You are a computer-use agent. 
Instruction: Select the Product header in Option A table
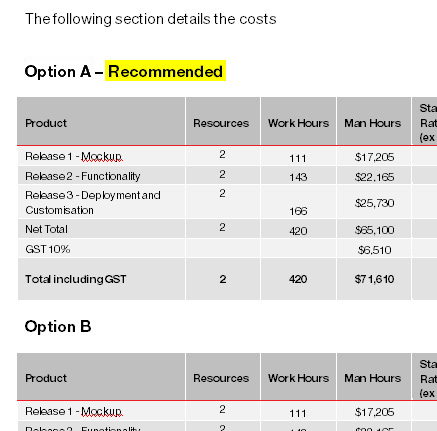(x=46, y=123)
